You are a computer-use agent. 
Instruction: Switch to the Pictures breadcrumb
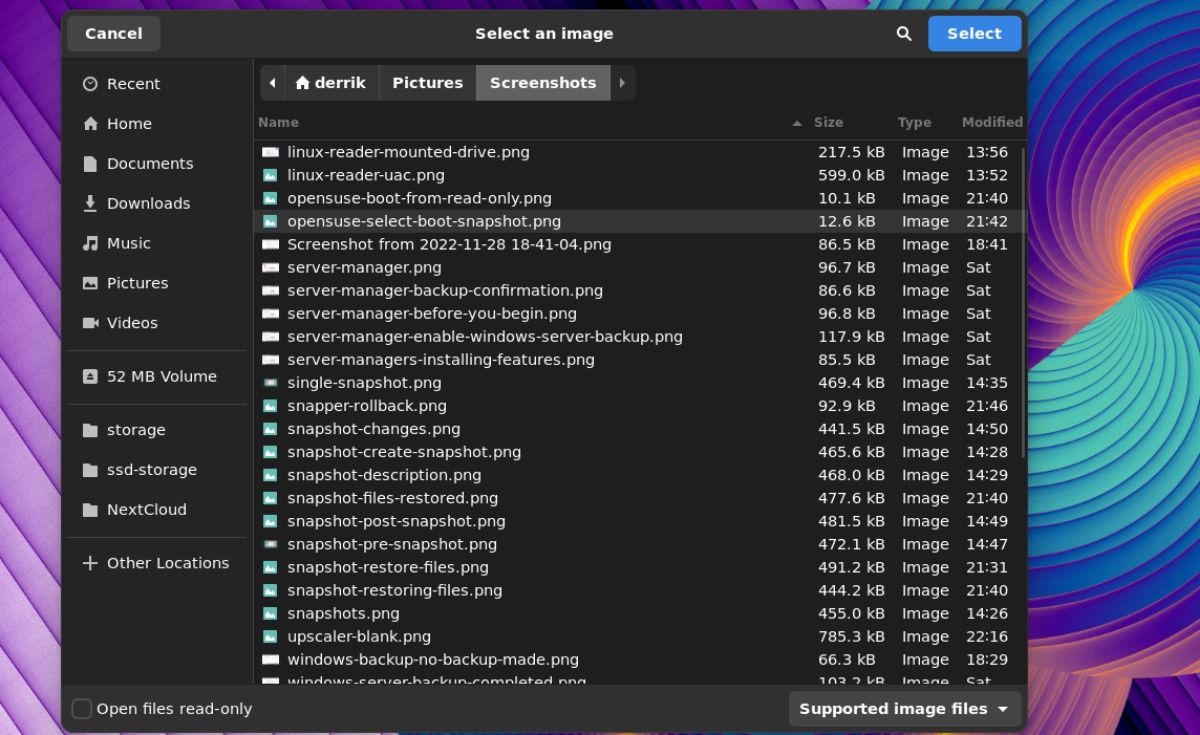[427, 83]
